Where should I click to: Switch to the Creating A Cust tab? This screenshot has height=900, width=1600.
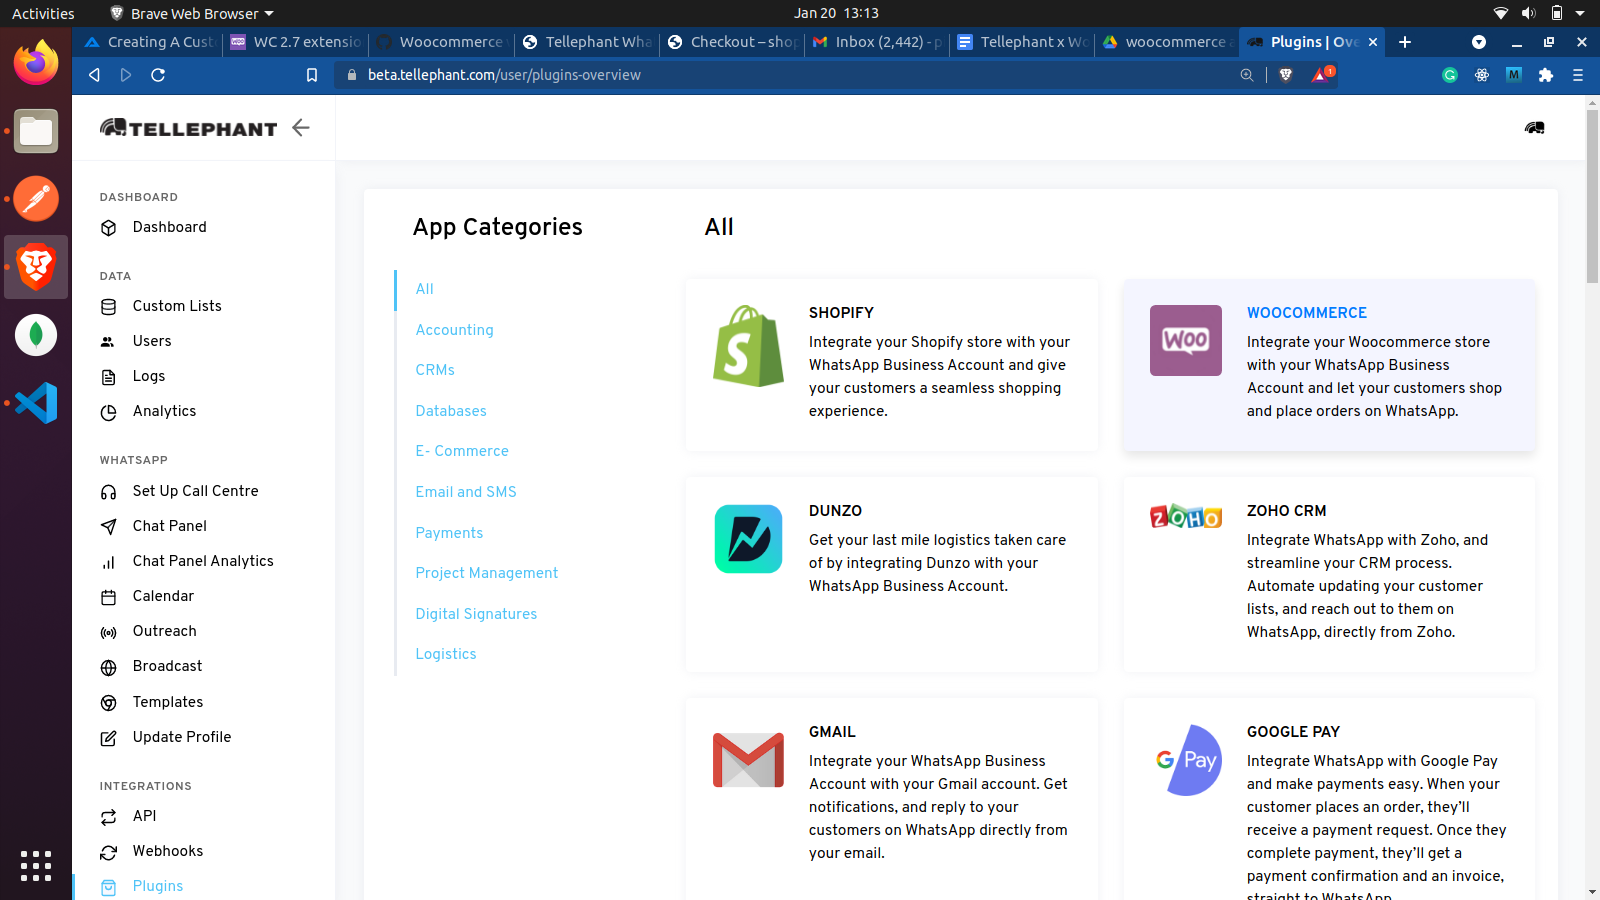149,42
